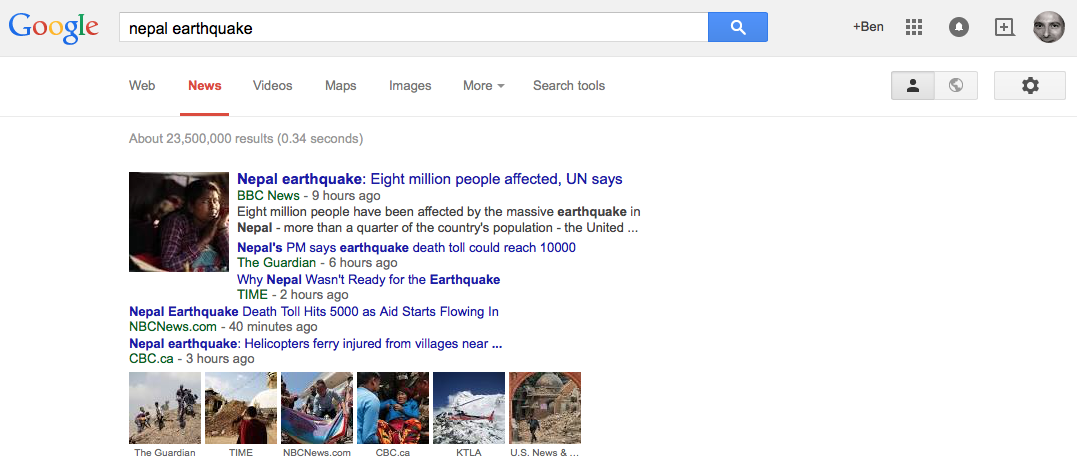Viewport: 1077px width, 462px height.
Task: Open the notifications bell icon
Action: click(959, 28)
